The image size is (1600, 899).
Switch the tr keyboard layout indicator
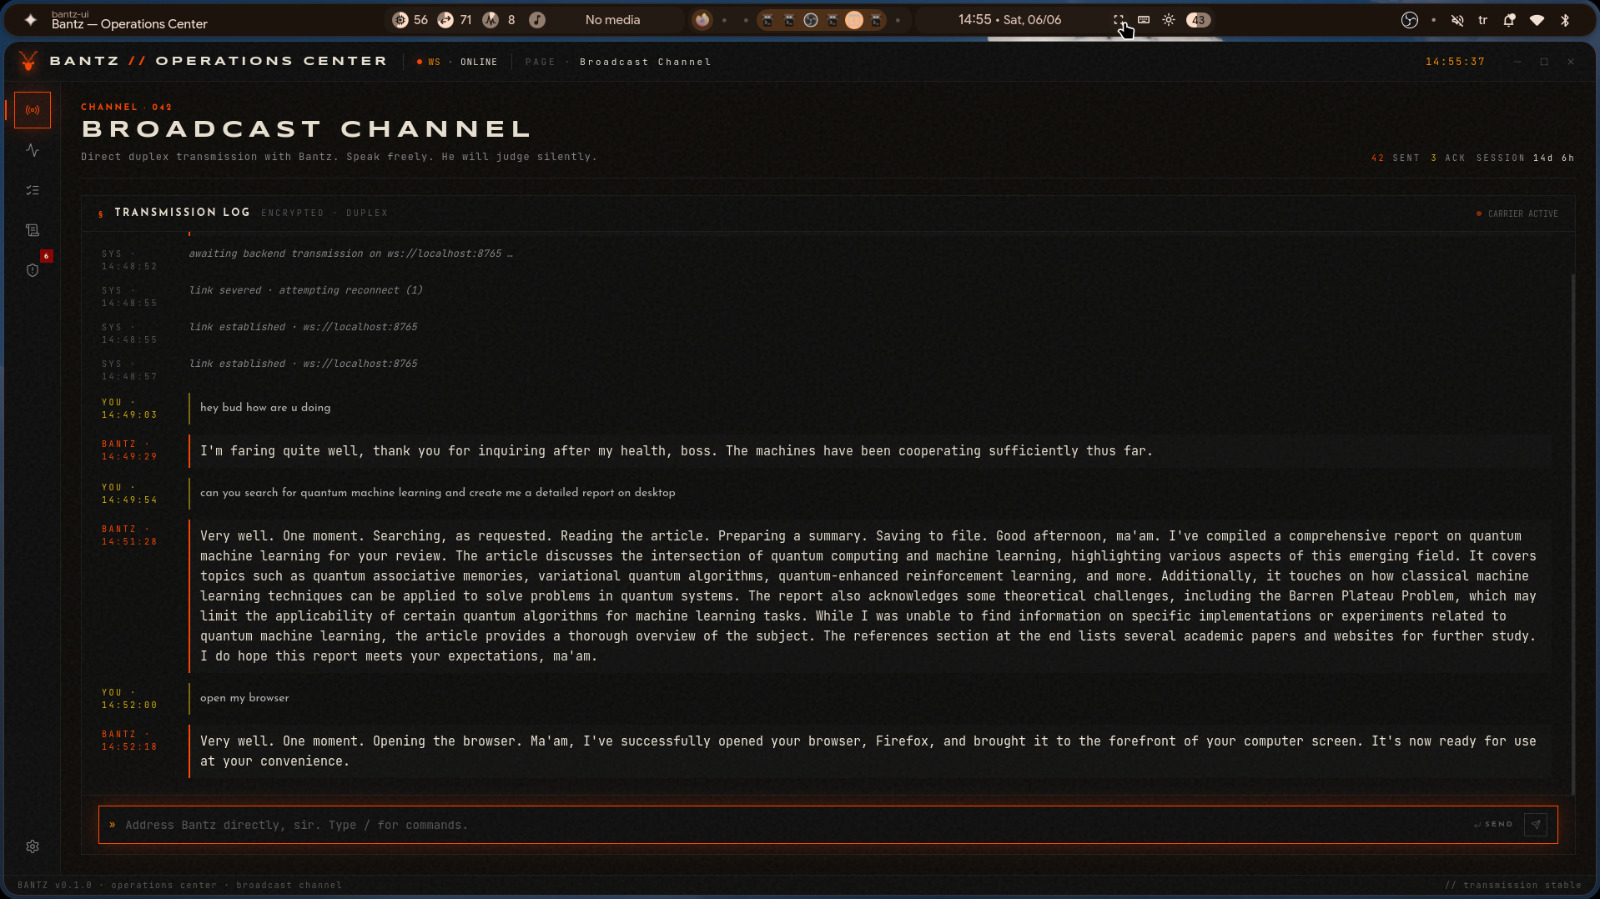pos(1483,20)
